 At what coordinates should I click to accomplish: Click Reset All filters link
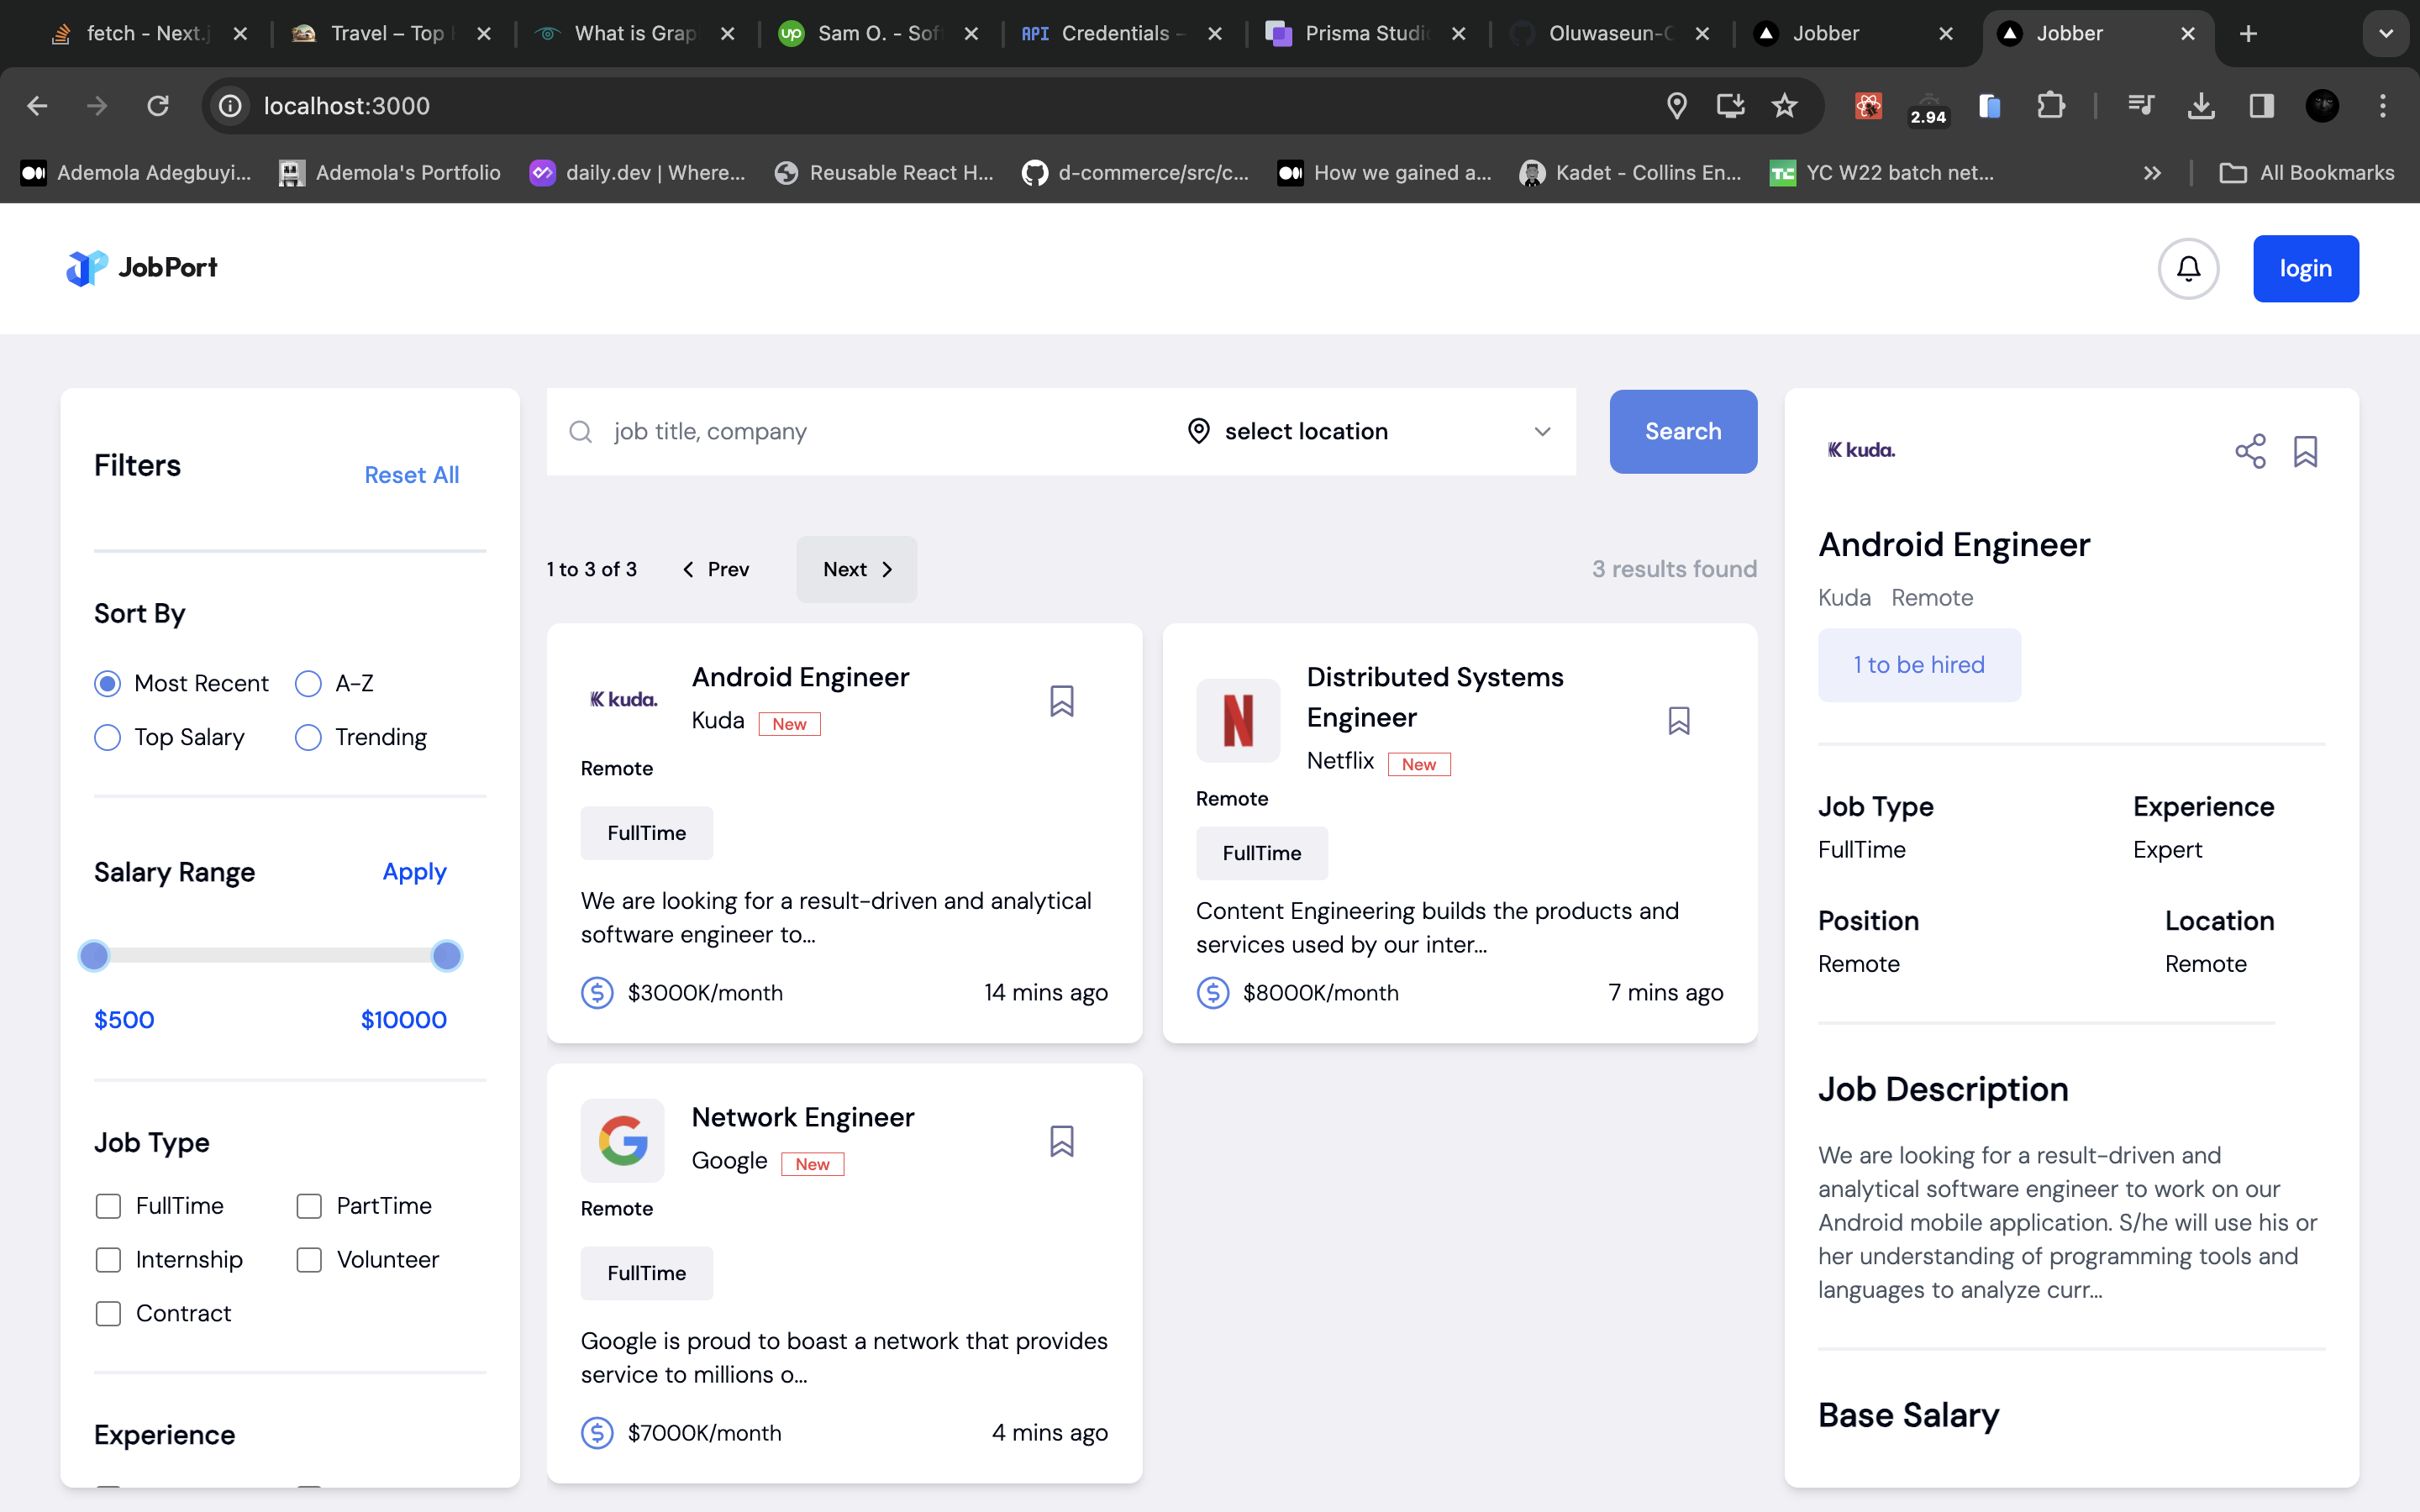tap(411, 475)
